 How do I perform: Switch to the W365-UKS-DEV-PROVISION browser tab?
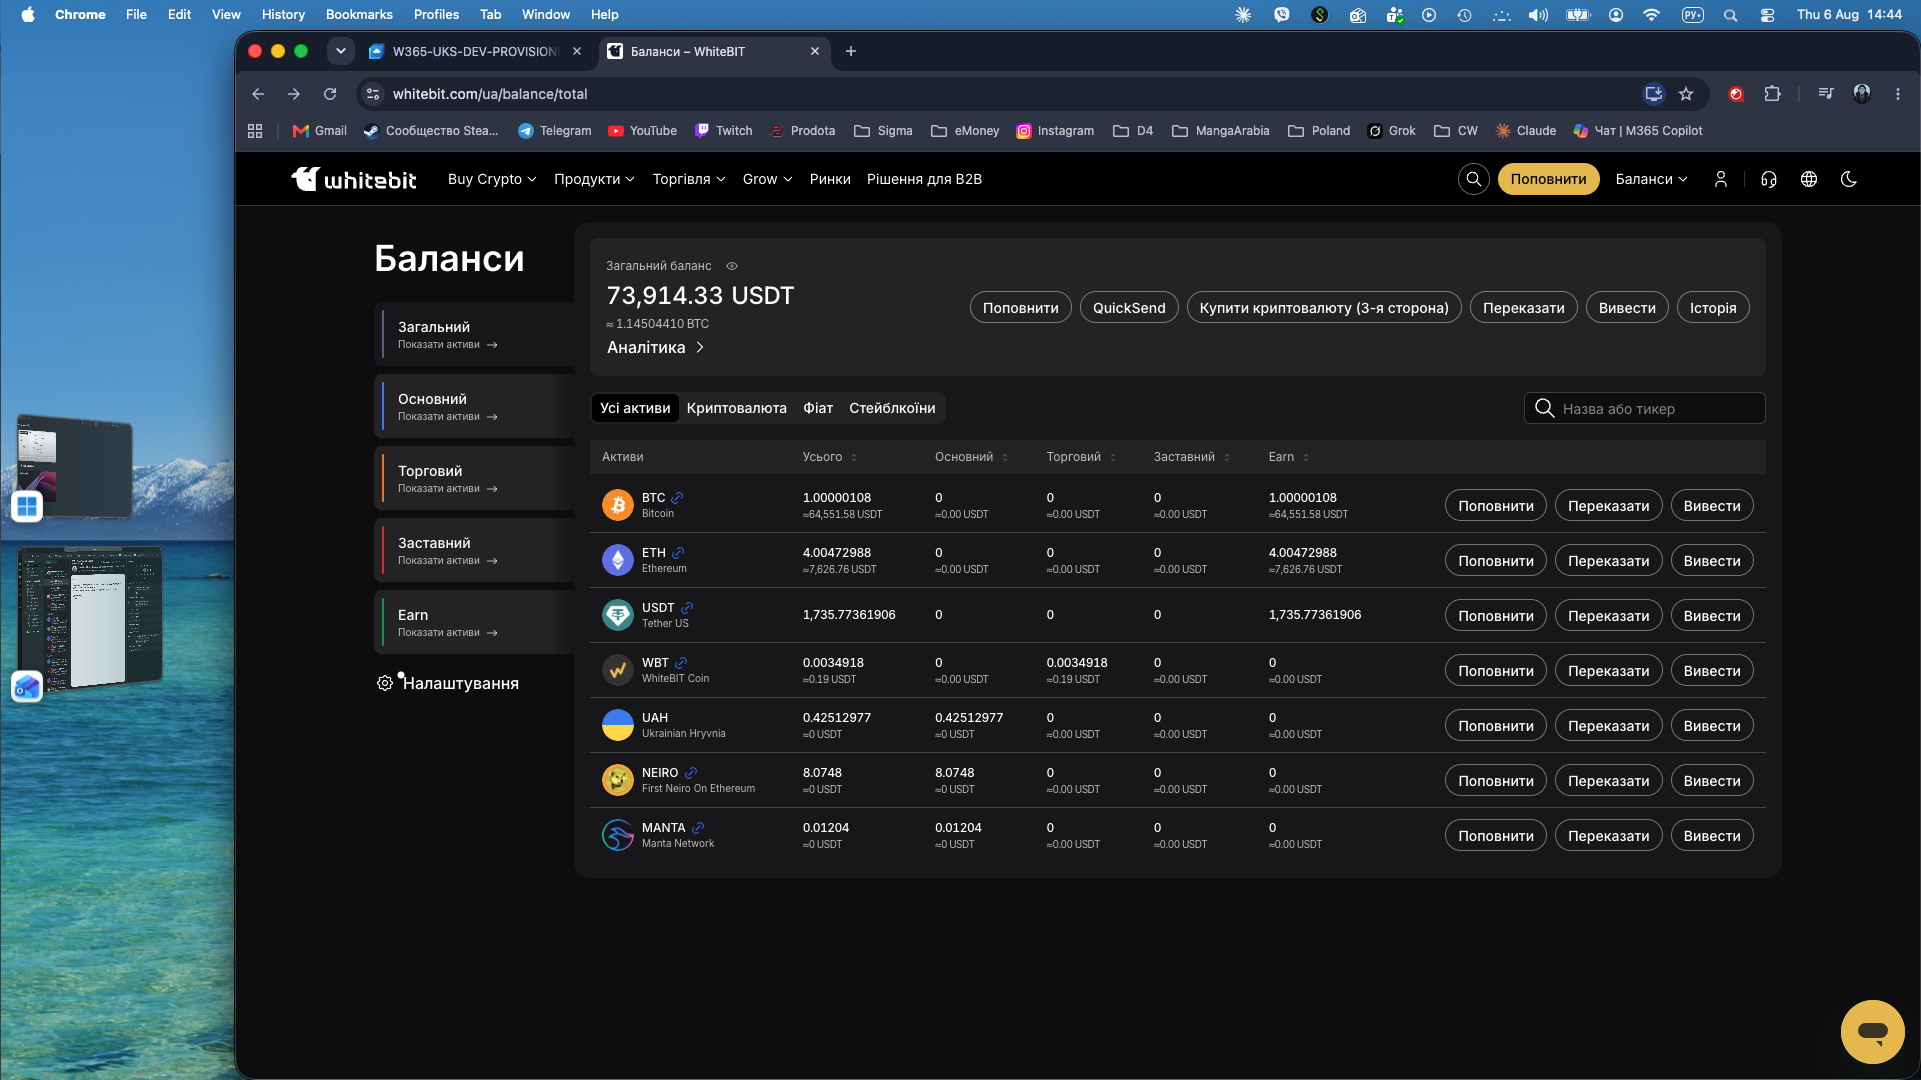pyautogui.click(x=475, y=51)
